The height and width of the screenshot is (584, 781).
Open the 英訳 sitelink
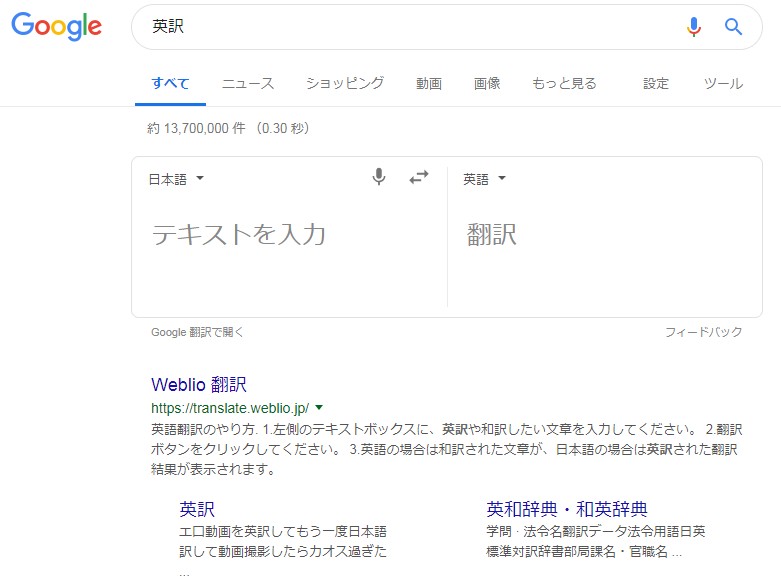197,509
